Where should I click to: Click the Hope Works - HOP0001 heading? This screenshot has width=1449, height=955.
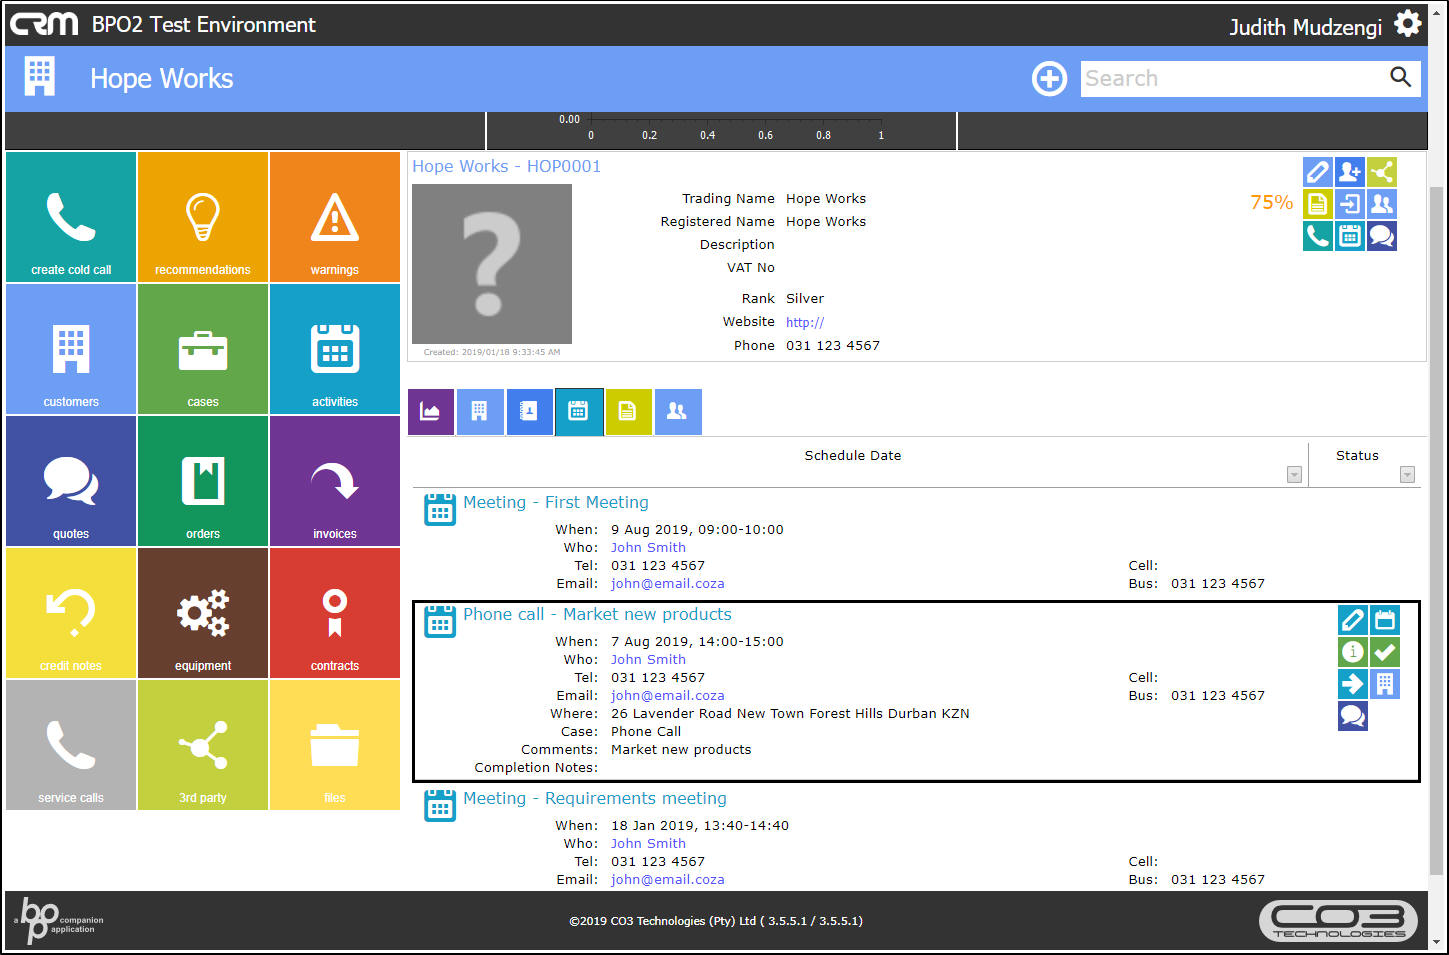(507, 166)
